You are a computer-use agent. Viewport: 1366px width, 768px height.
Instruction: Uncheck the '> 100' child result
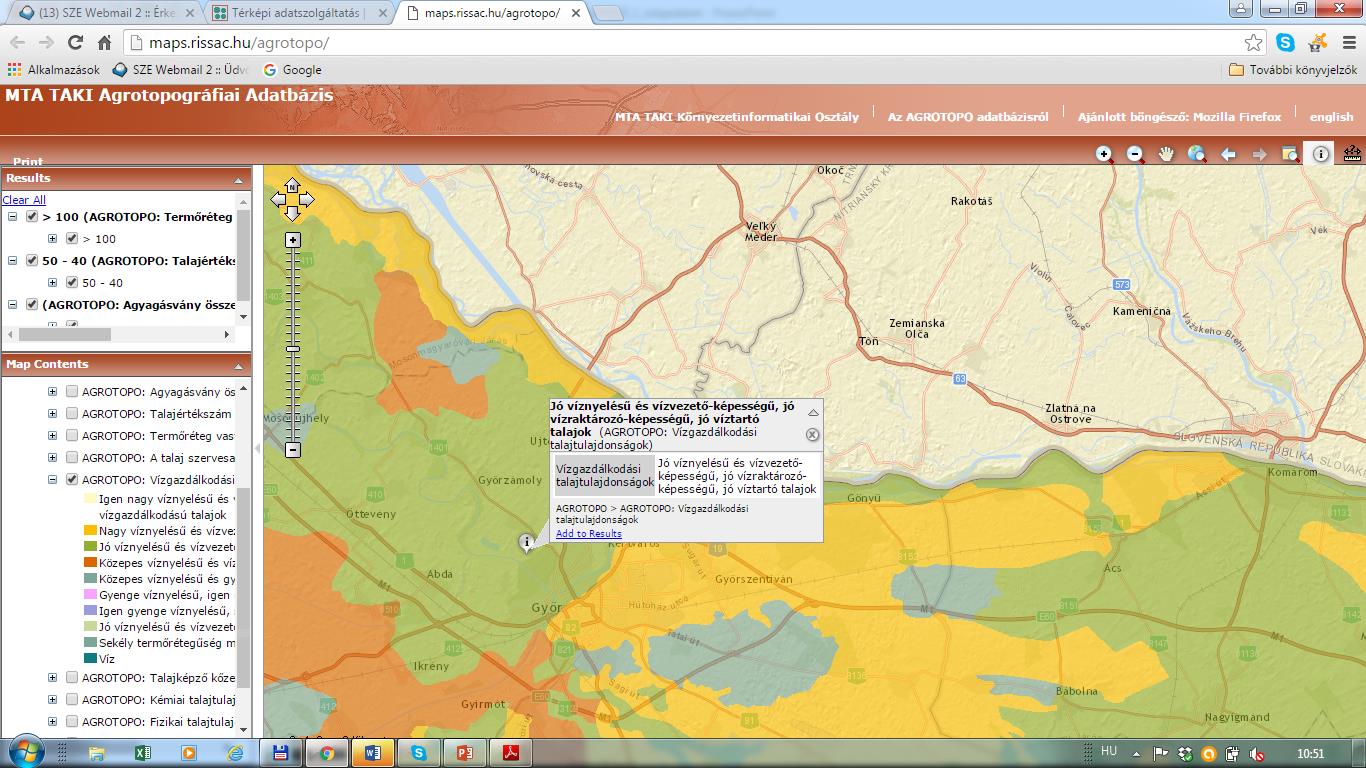coord(72,239)
